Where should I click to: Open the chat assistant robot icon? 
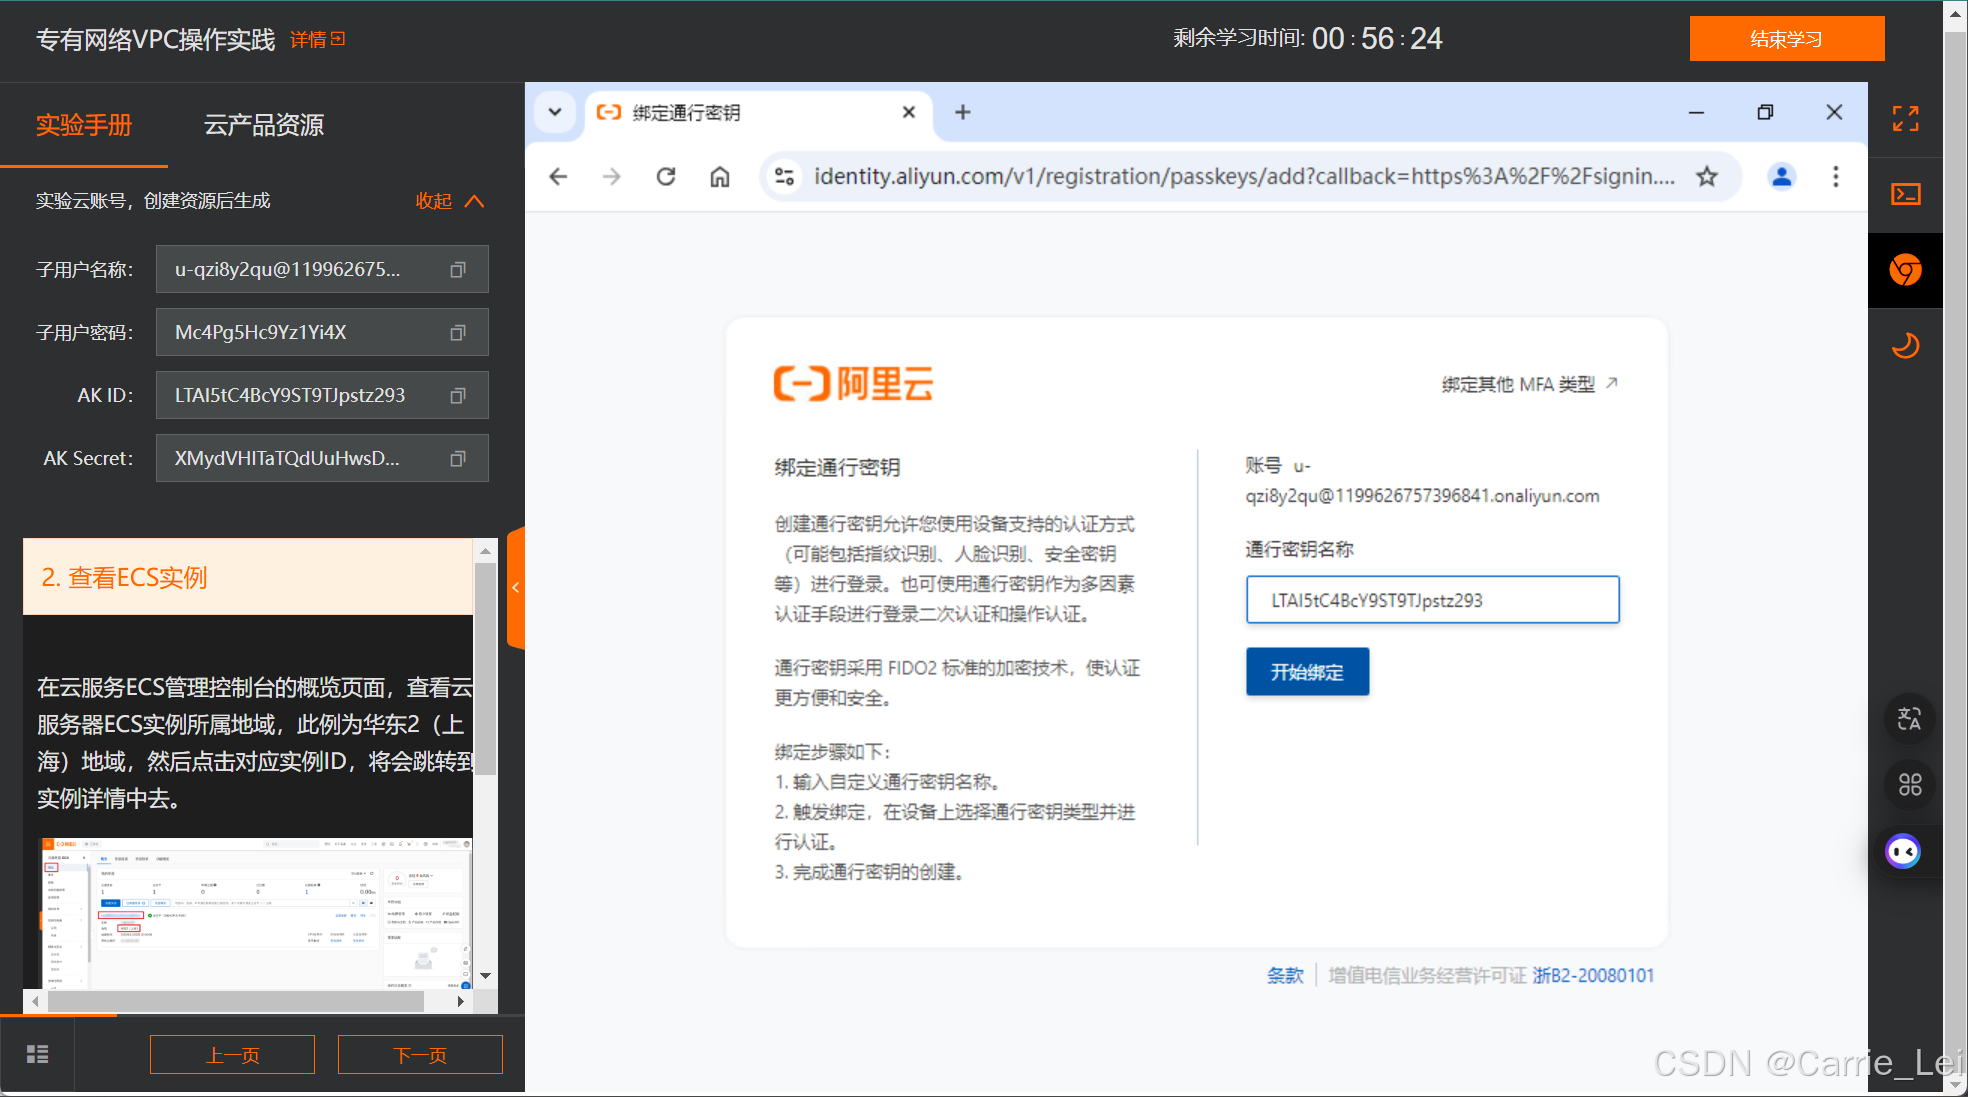[x=1903, y=852]
